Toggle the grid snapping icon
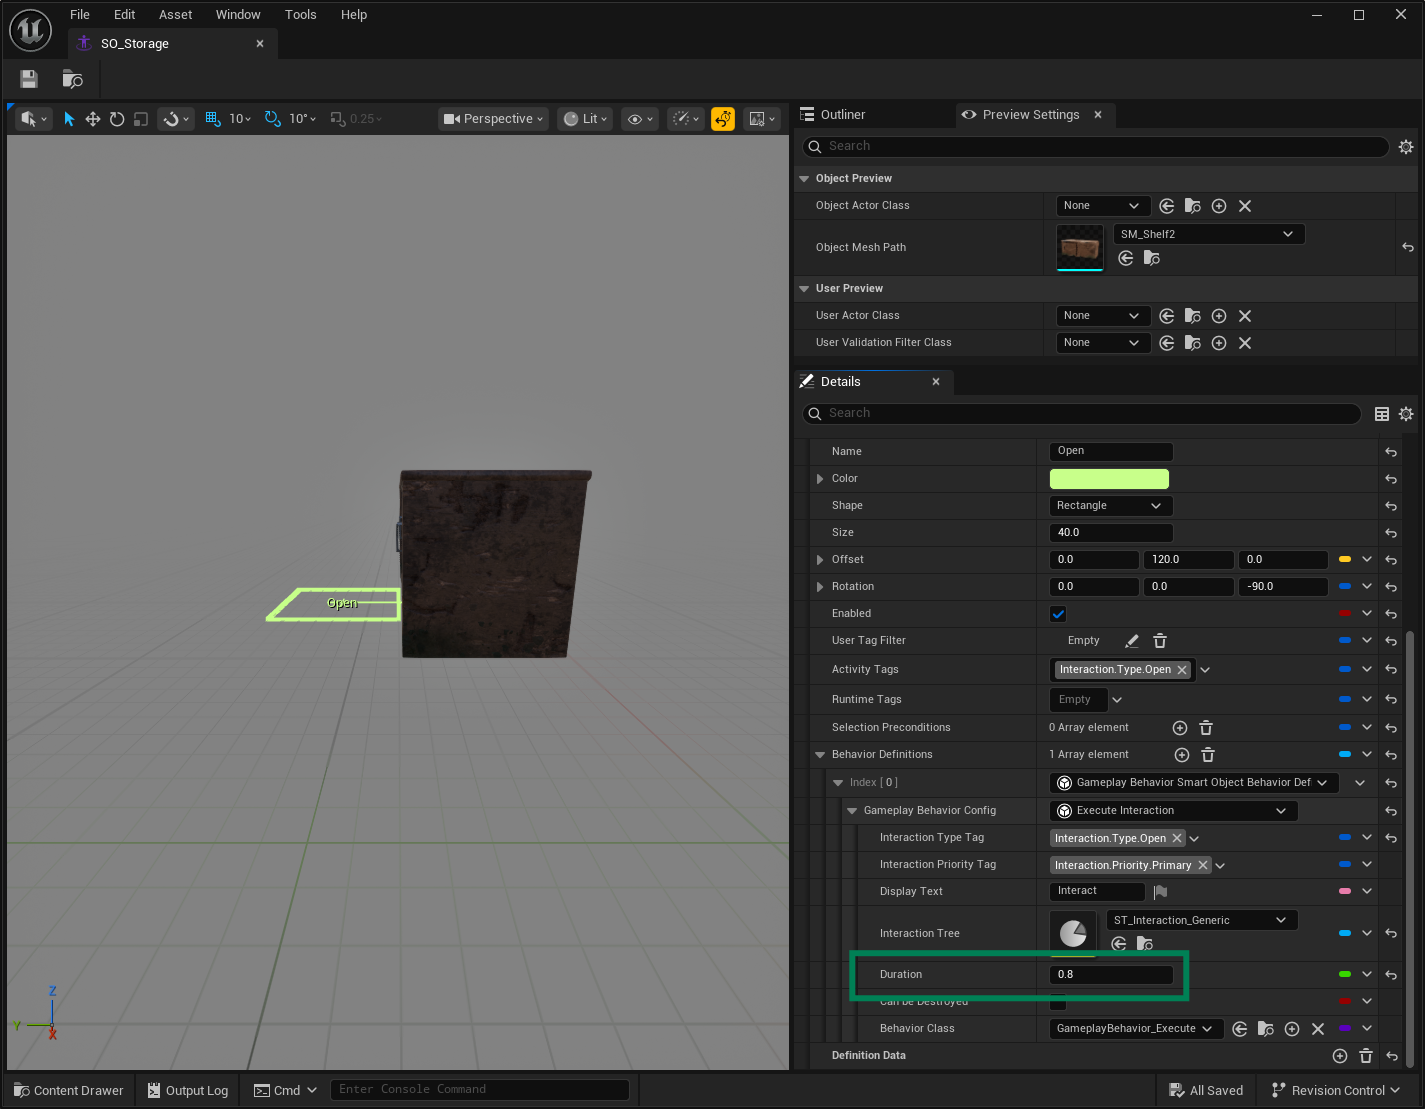The image size is (1425, 1109). coord(212,119)
